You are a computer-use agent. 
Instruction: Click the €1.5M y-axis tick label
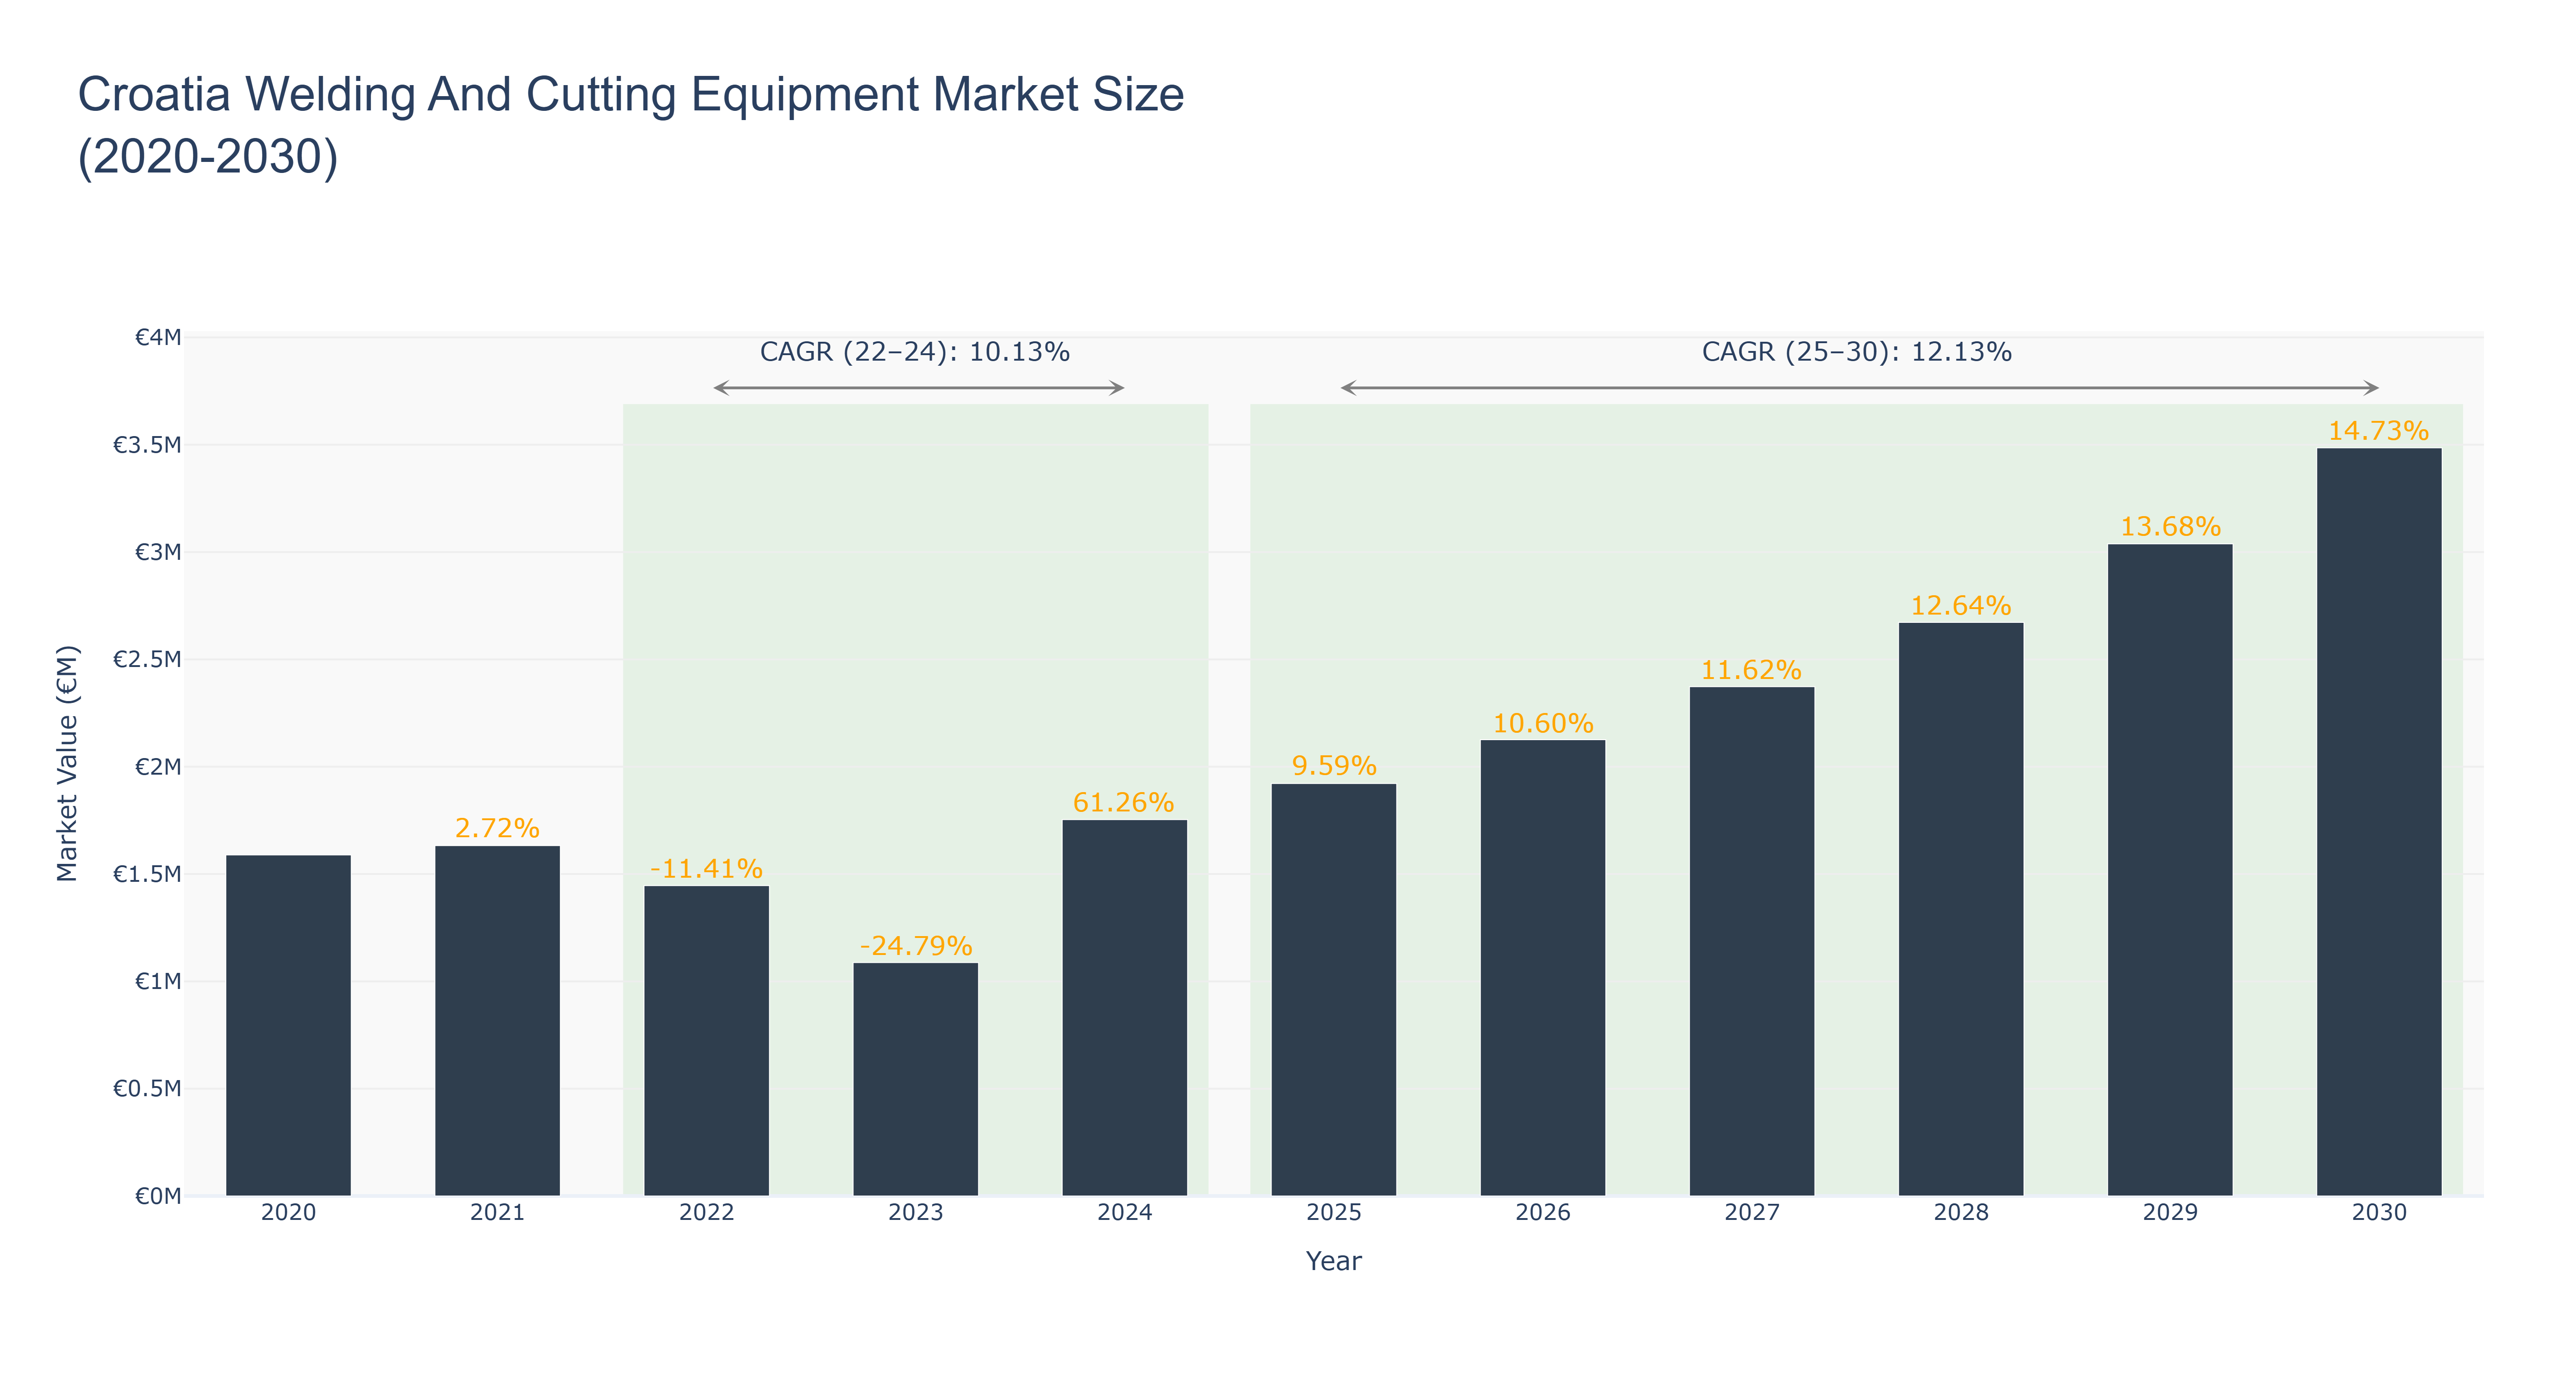pyautogui.click(x=147, y=874)
